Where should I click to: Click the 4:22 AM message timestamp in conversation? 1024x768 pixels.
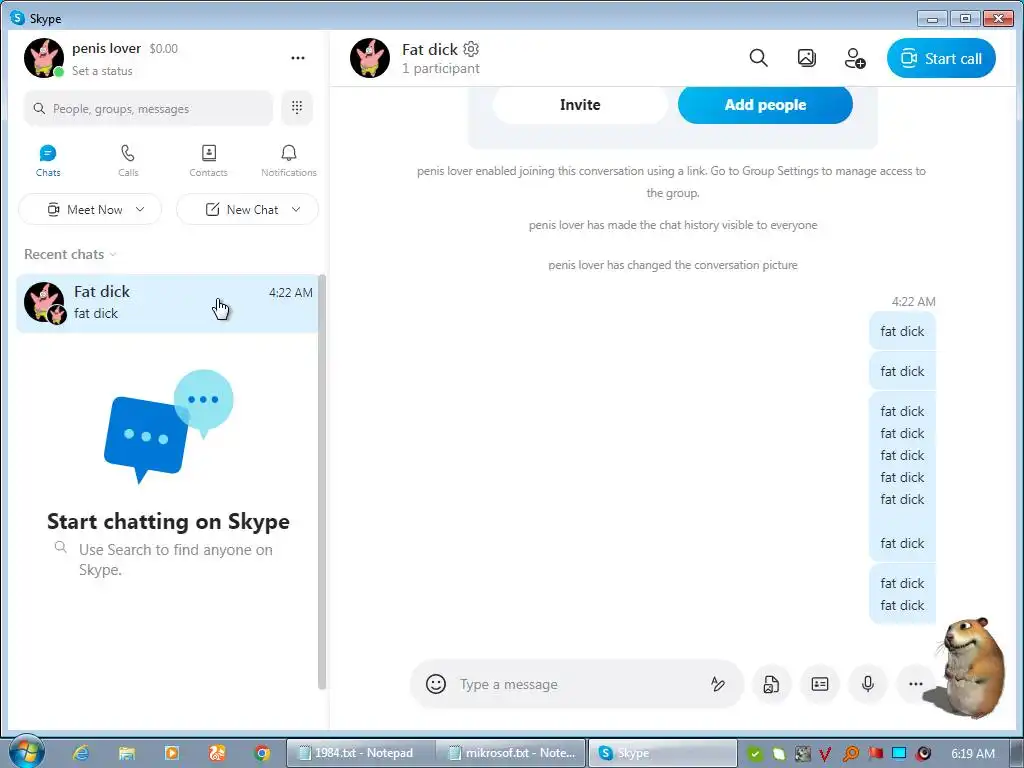[913, 302]
